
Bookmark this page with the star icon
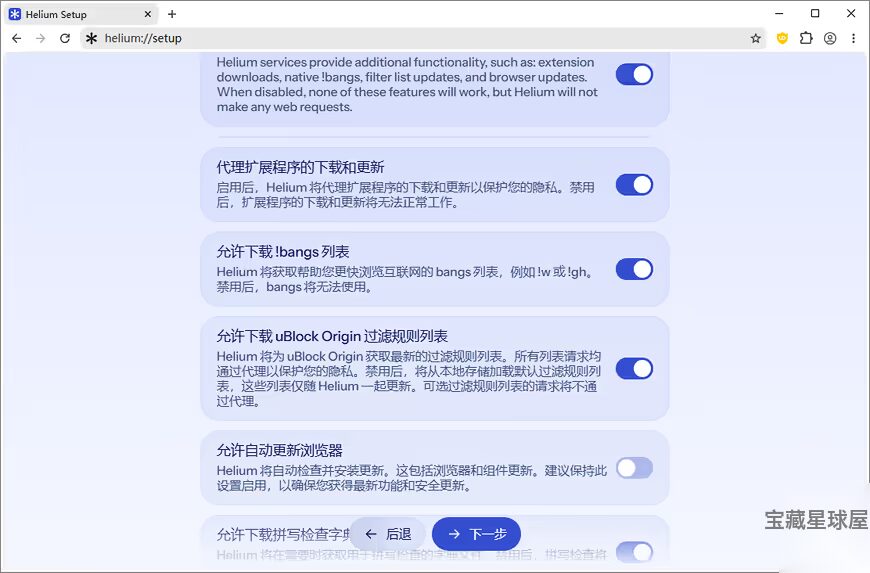[x=756, y=38]
